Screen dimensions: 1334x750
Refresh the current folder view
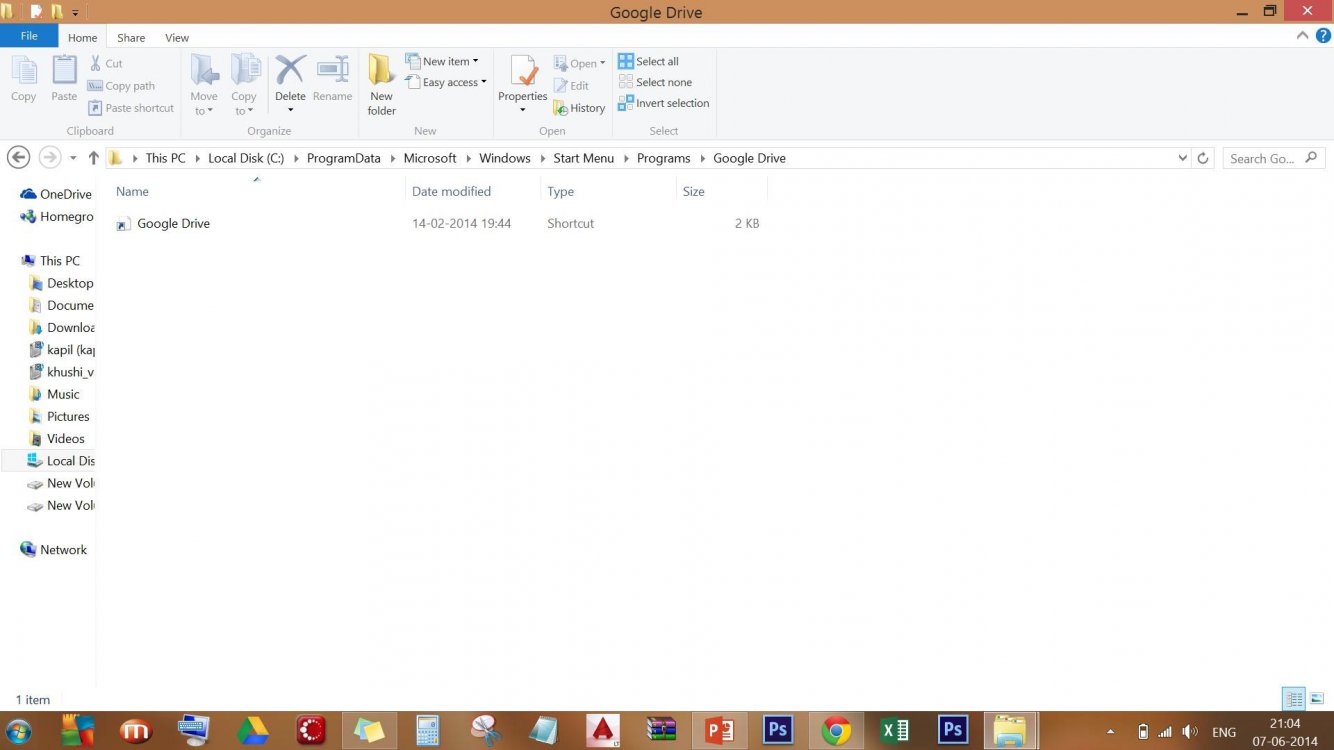(1203, 158)
